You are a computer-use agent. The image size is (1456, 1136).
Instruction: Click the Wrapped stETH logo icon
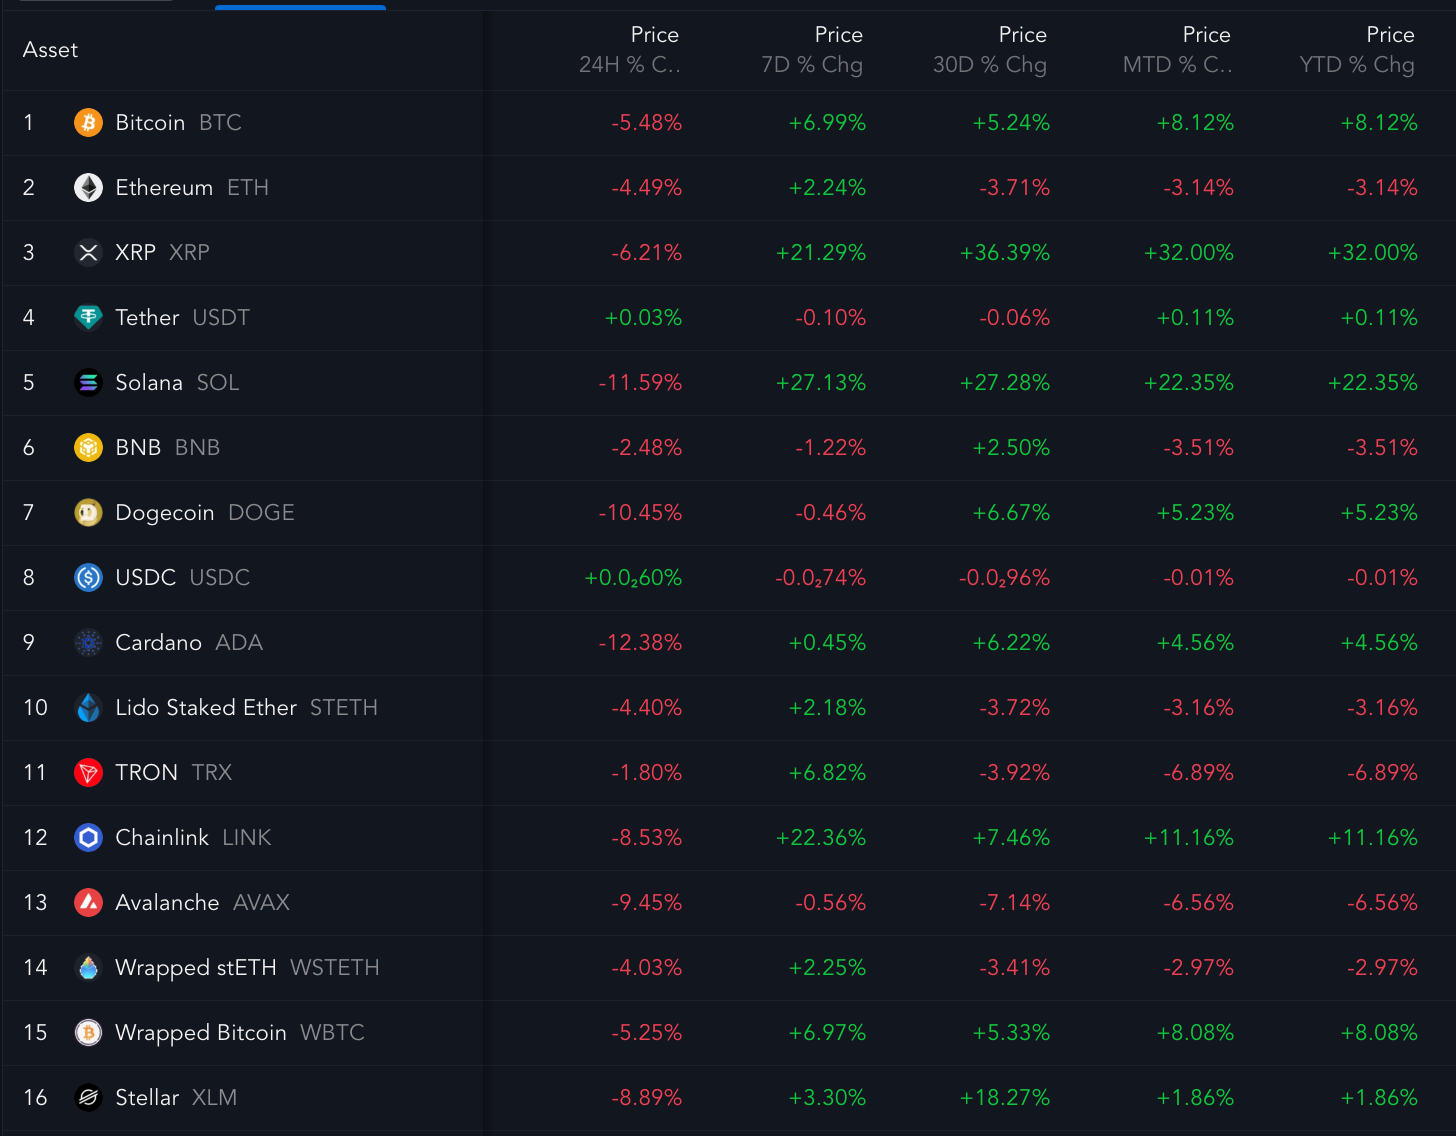tap(88, 968)
